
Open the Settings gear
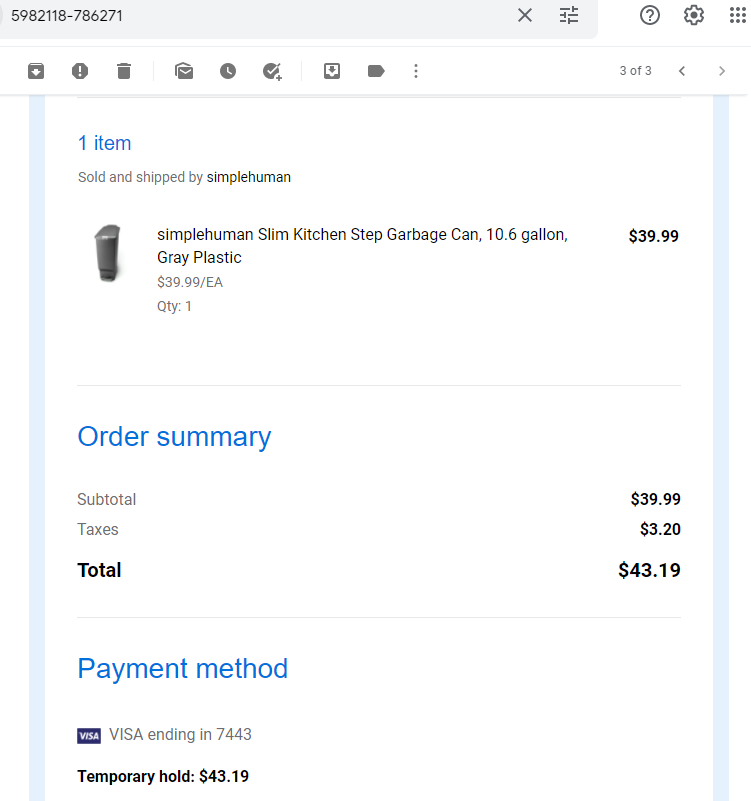tap(694, 15)
